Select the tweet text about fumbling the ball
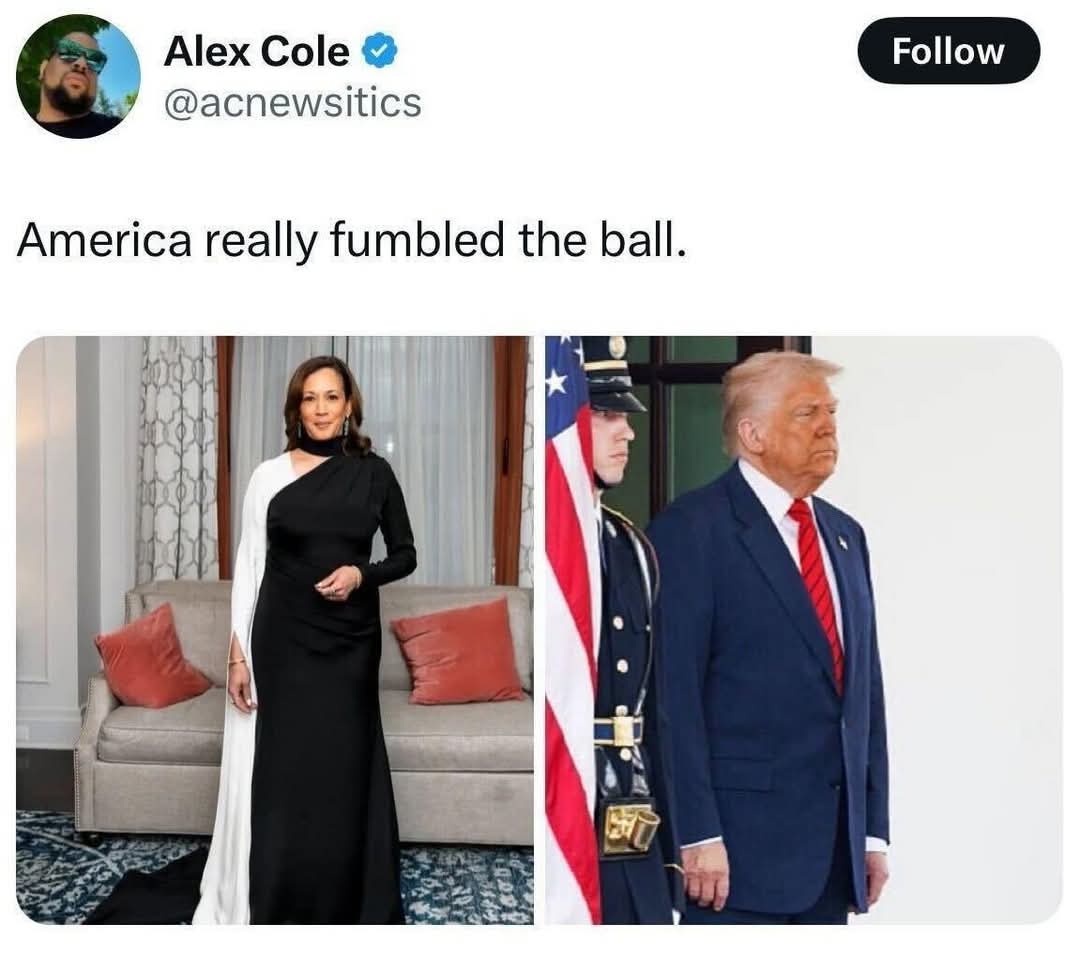Viewport: 1080px width, 970px height. click(x=352, y=240)
